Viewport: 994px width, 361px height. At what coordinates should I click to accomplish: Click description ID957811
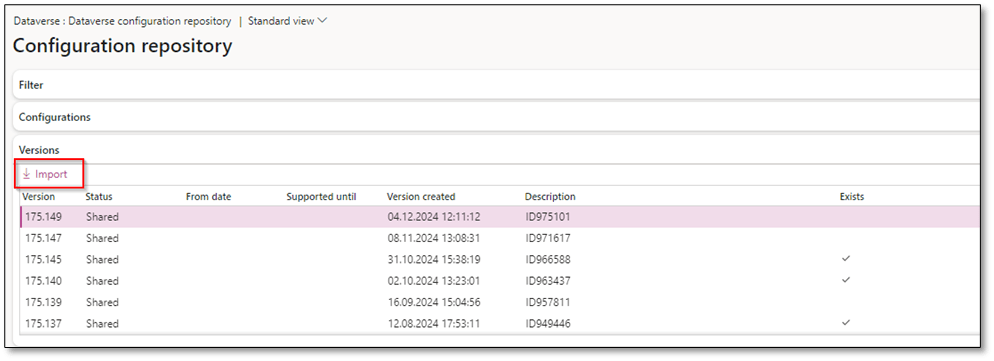click(x=548, y=302)
